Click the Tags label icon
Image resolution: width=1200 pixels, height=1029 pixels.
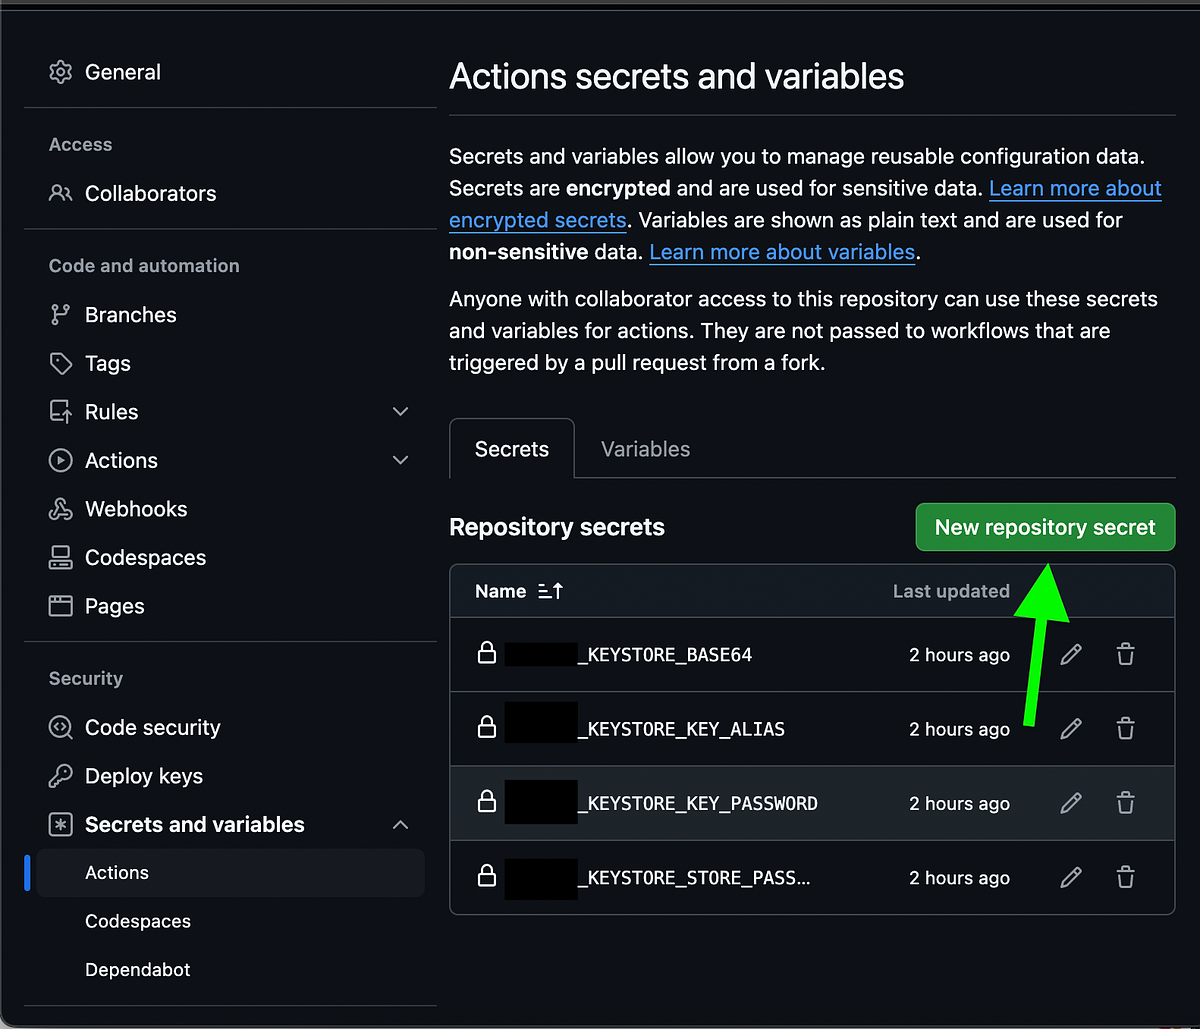pos(60,363)
